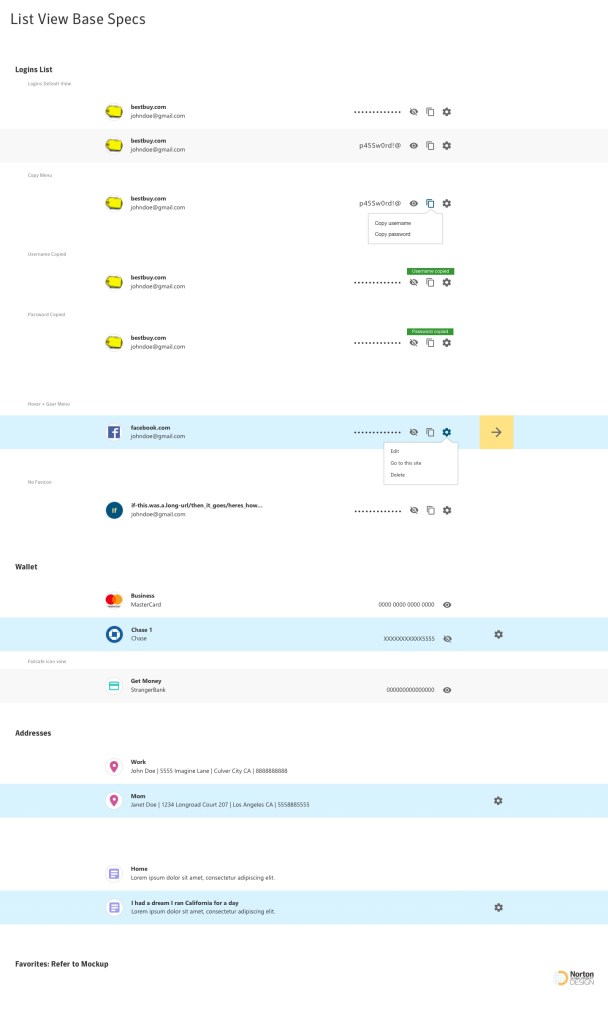
Task: Click the Facebook logo icon
Action: click(114, 432)
